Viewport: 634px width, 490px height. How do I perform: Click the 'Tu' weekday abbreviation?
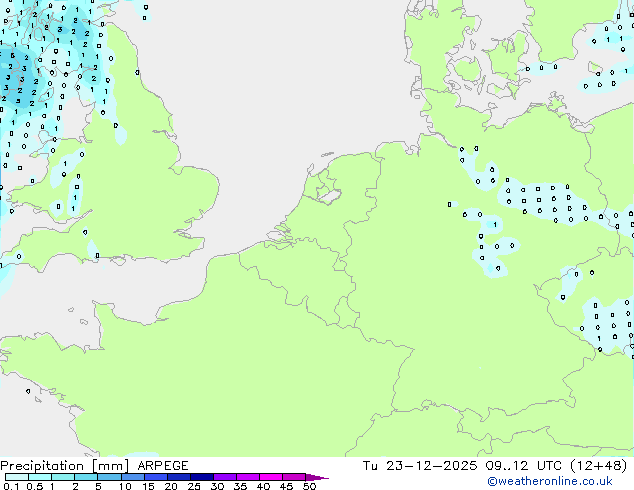pyautogui.click(x=370, y=466)
